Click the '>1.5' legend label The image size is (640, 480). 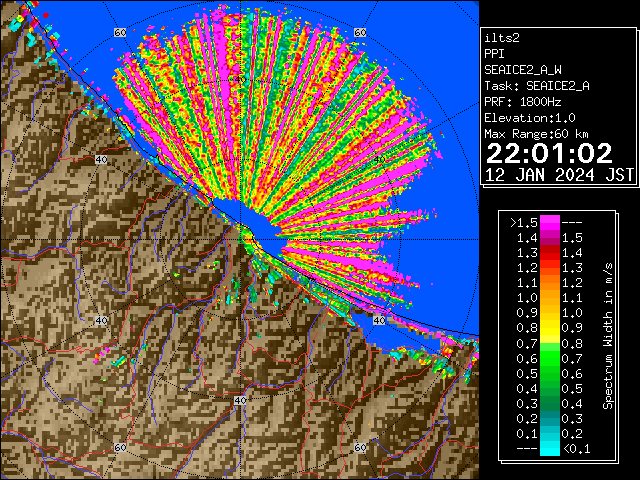tap(524, 223)
